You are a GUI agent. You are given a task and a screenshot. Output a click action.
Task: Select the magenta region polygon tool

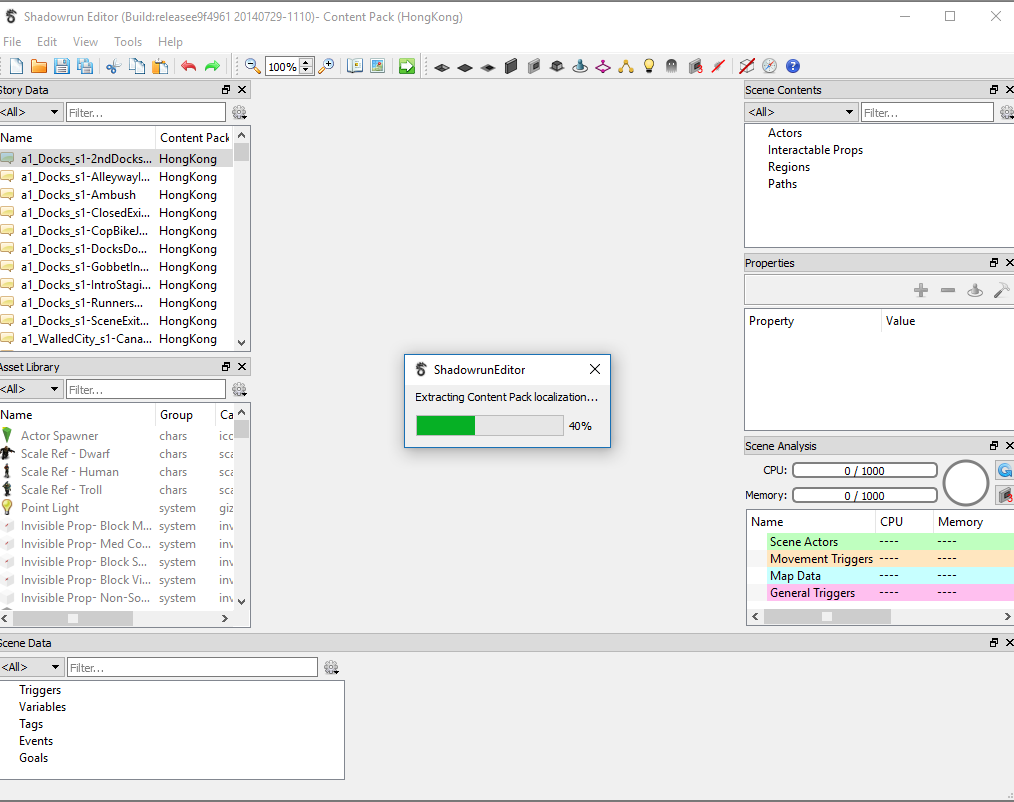[603, 66]
